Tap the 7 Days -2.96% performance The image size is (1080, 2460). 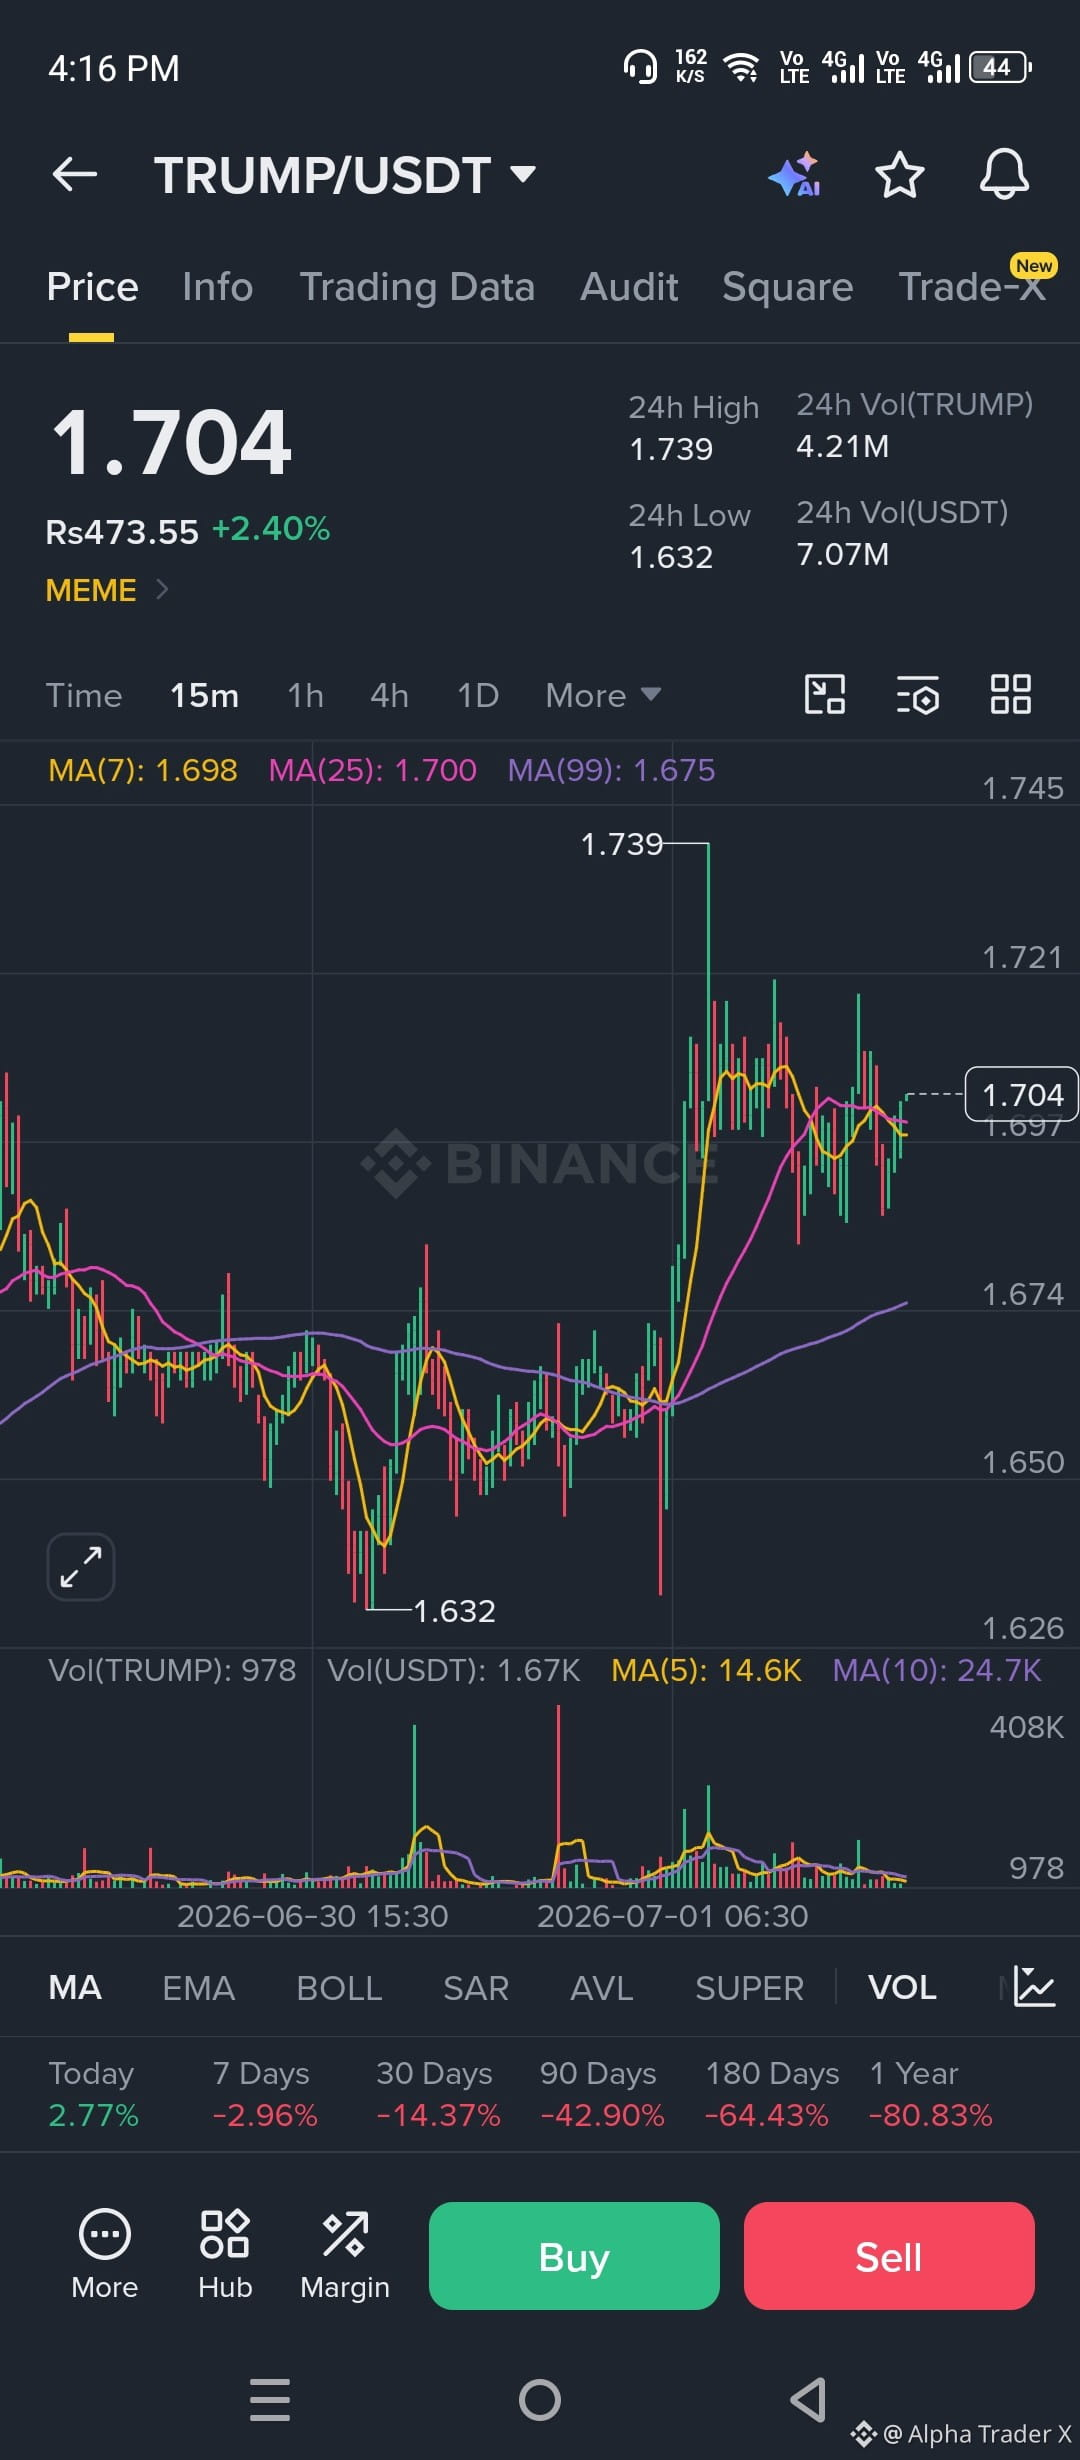pyautogui.click(x=264, y=2094)
